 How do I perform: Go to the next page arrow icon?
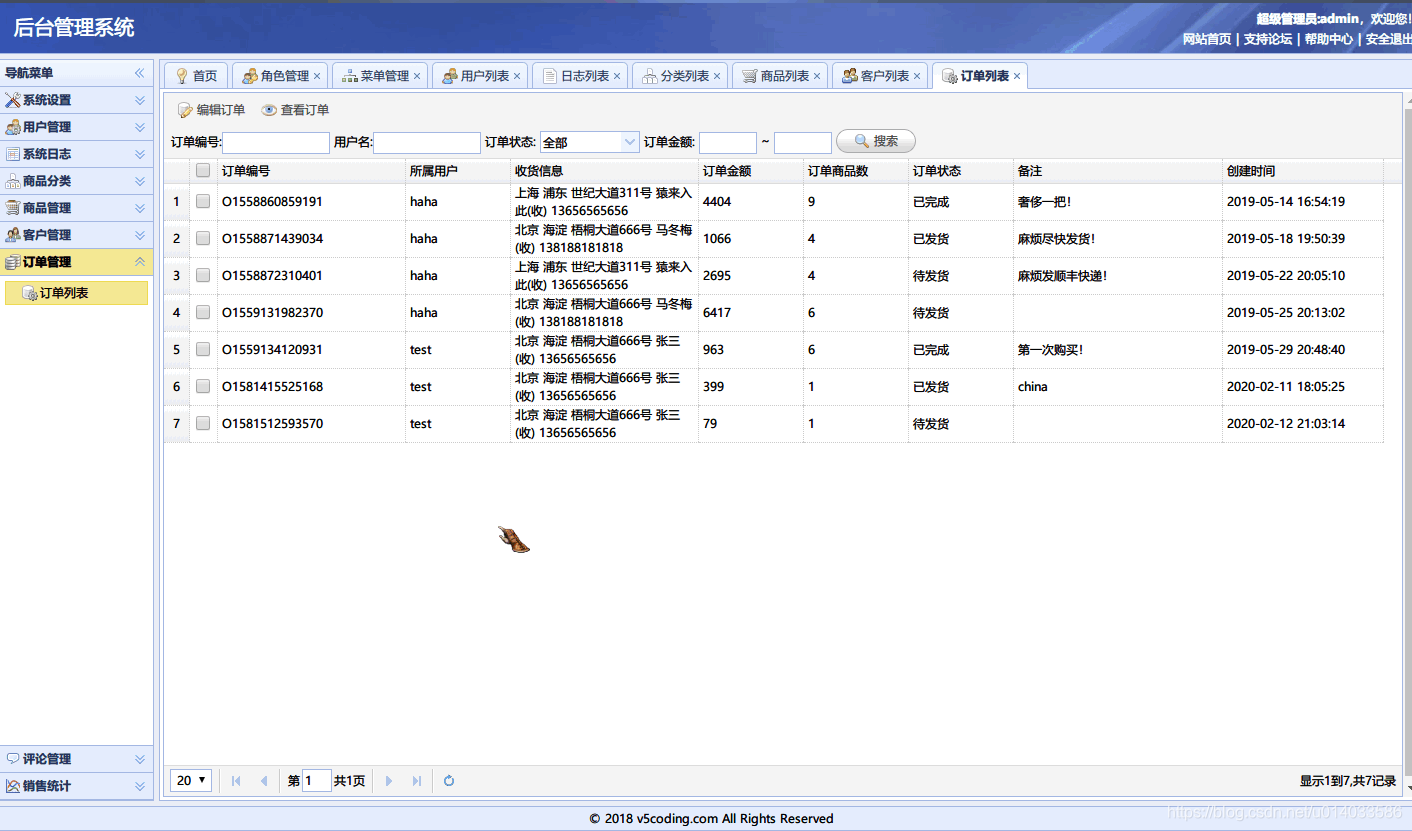pyautogui.click(x=389, y=781)
